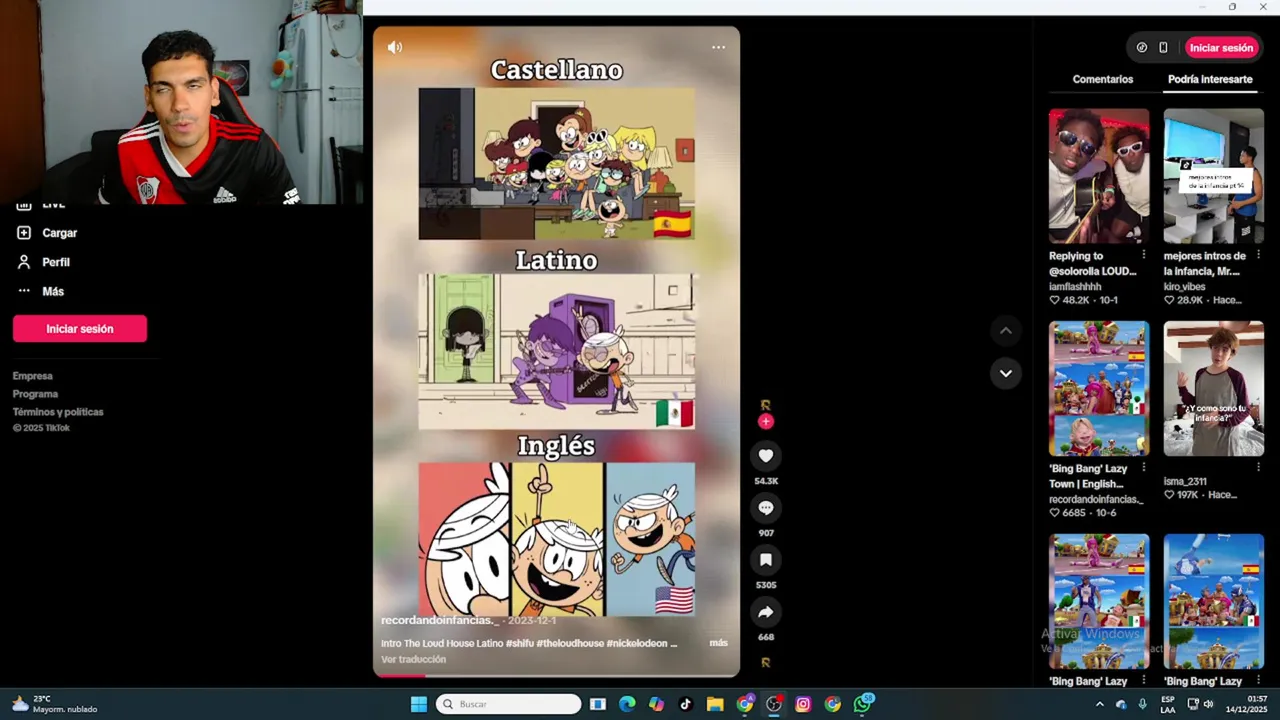Click the taskbar microphone tray icon
1280x720 pixels.
1142,704
